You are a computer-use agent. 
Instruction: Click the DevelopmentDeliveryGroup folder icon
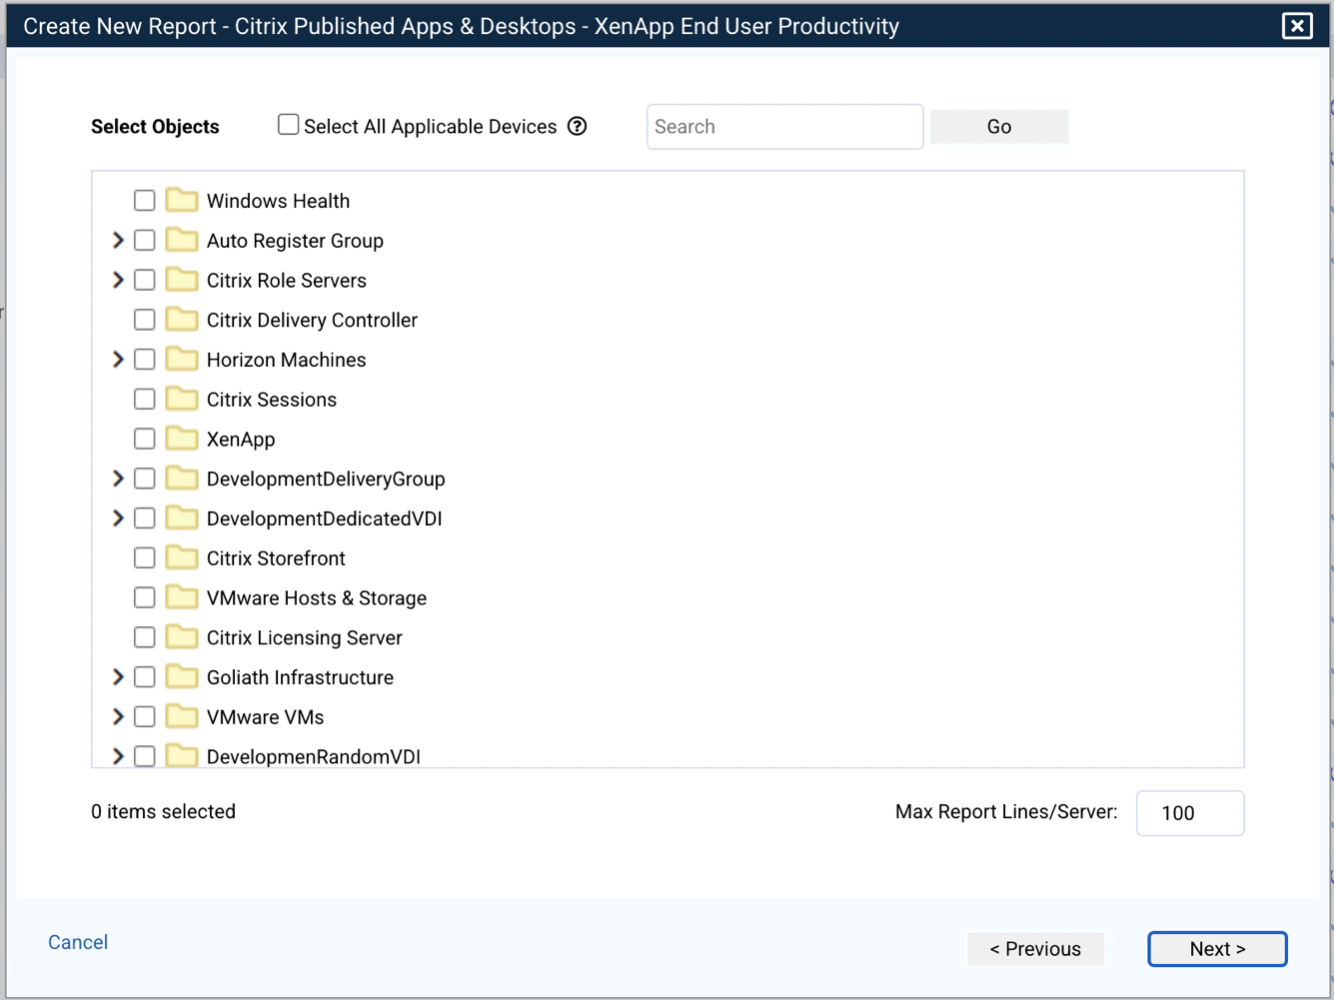point(181,478)
